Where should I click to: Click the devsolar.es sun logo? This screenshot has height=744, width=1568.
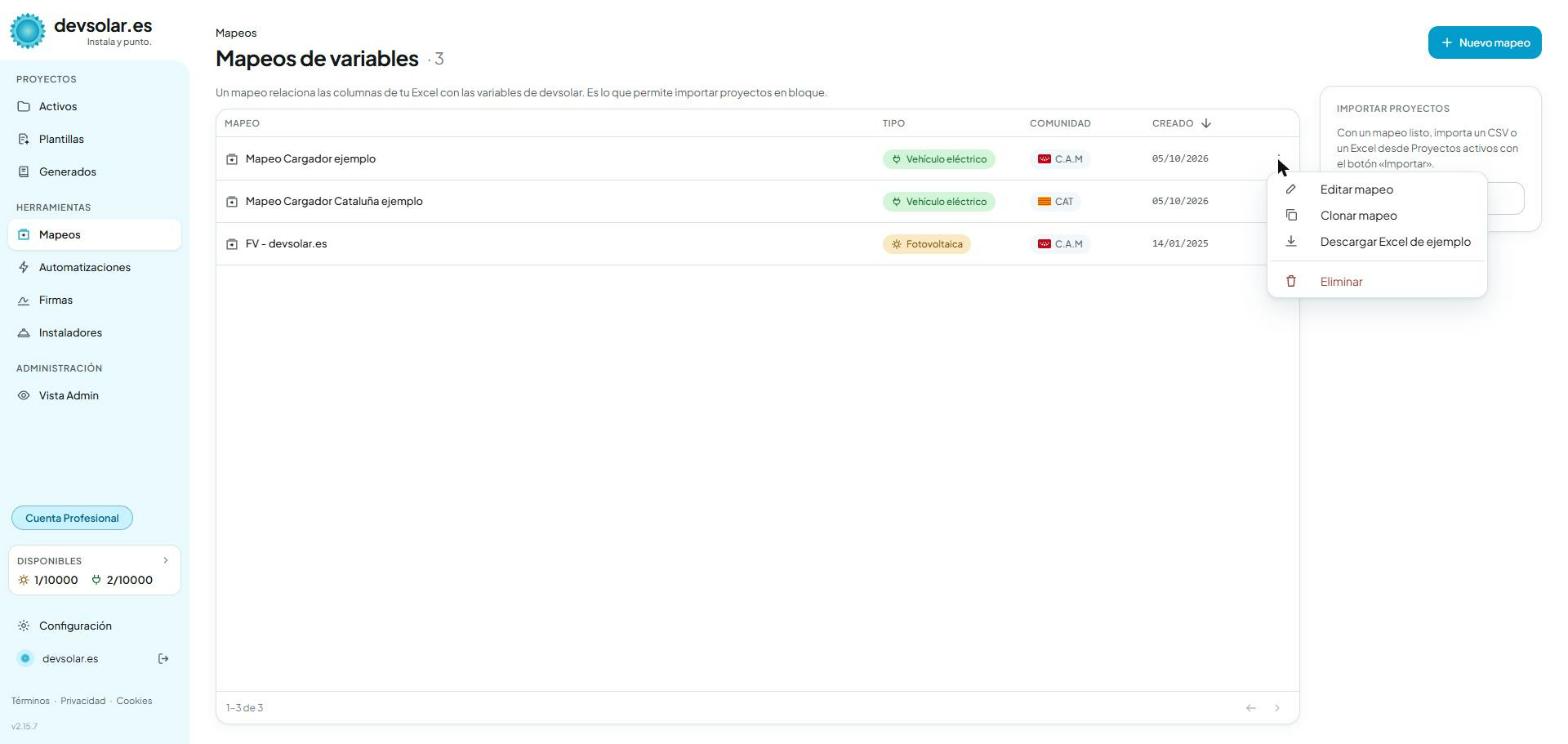tap(28, 31)
